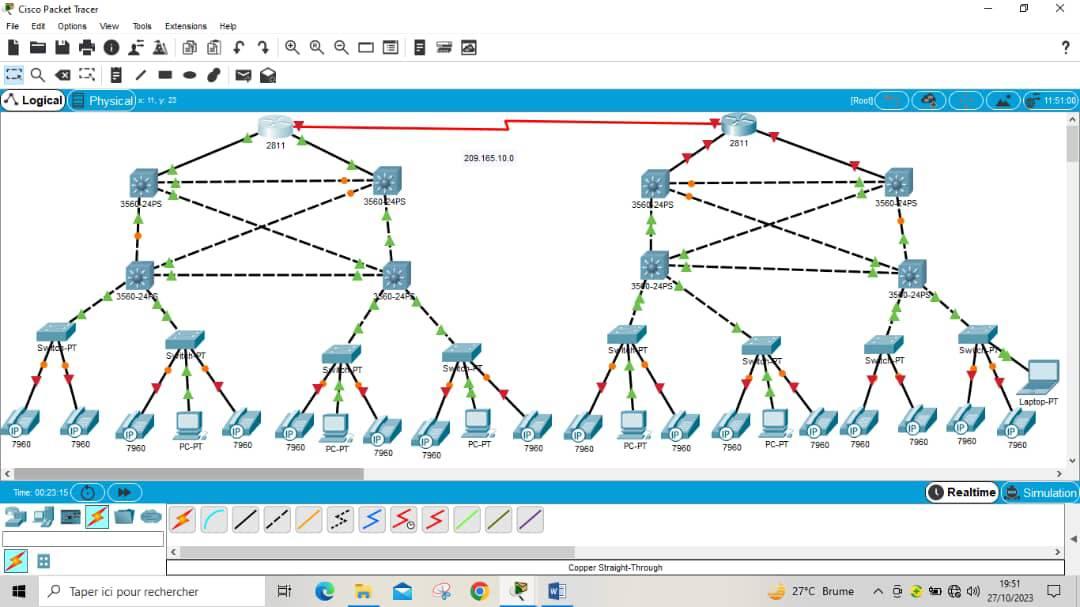Select the orange Fiber cable connection
Image resolution: width=1080 pixels, height=607 pixels.
[309, 519]
